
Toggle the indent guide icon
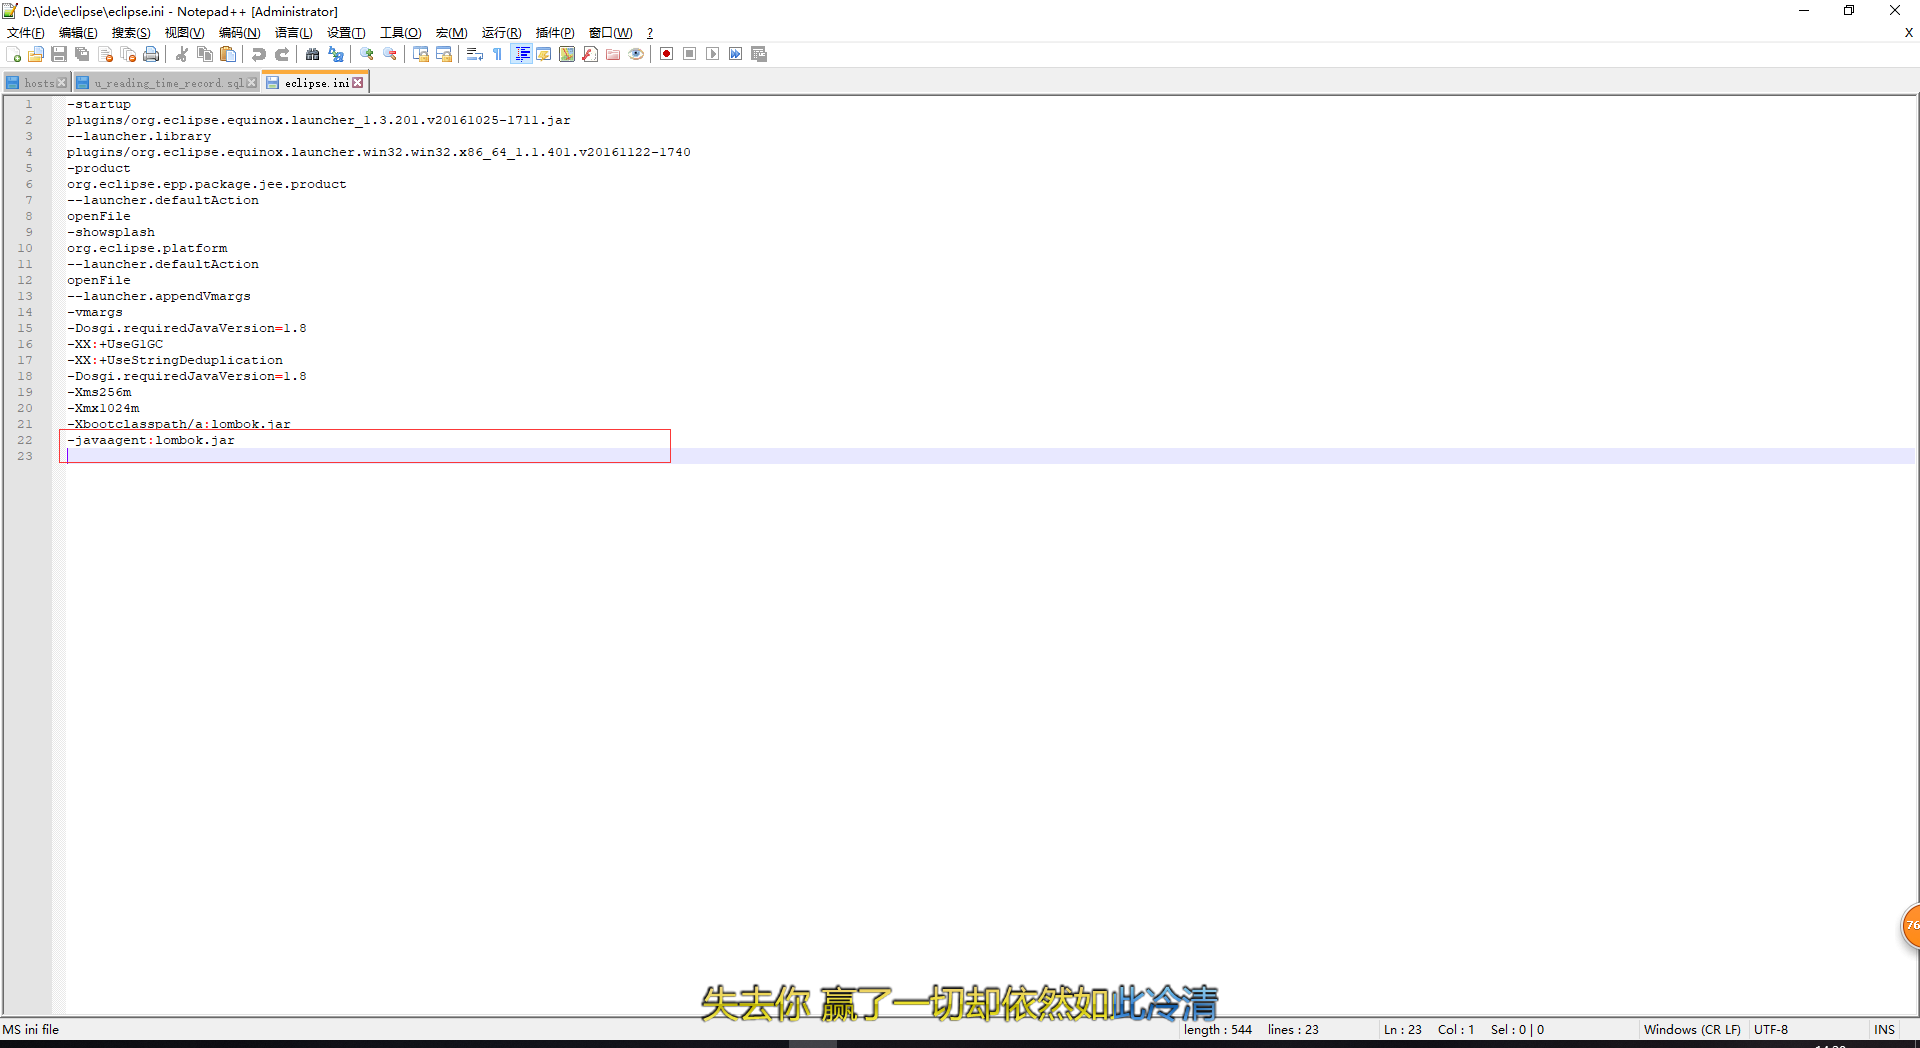[x=521, y=54]
